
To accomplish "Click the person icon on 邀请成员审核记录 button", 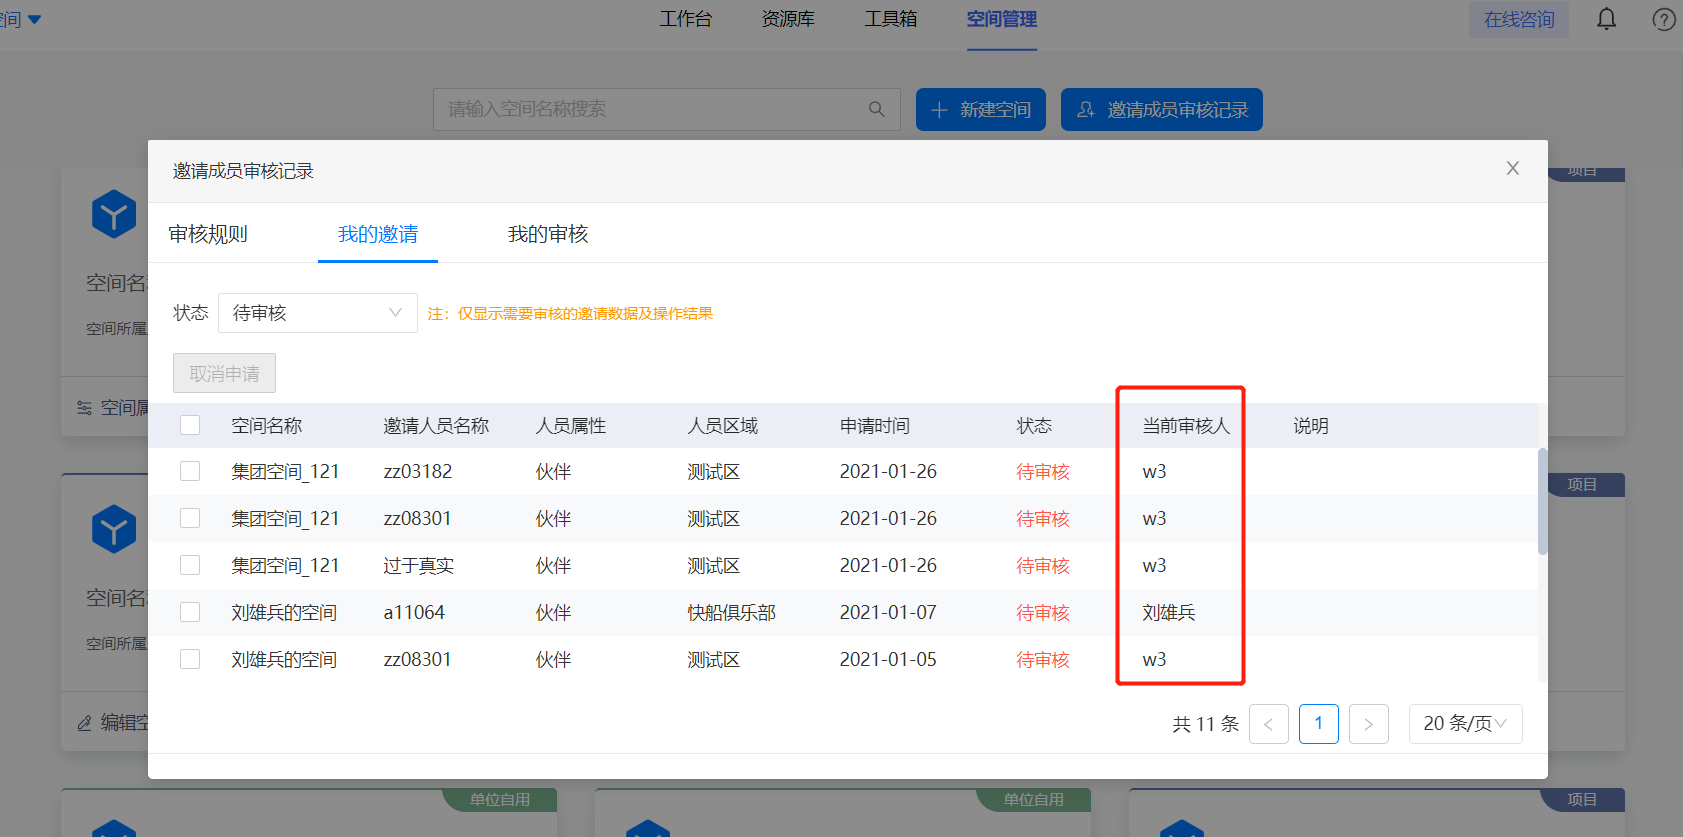I will click(1086, 110).
